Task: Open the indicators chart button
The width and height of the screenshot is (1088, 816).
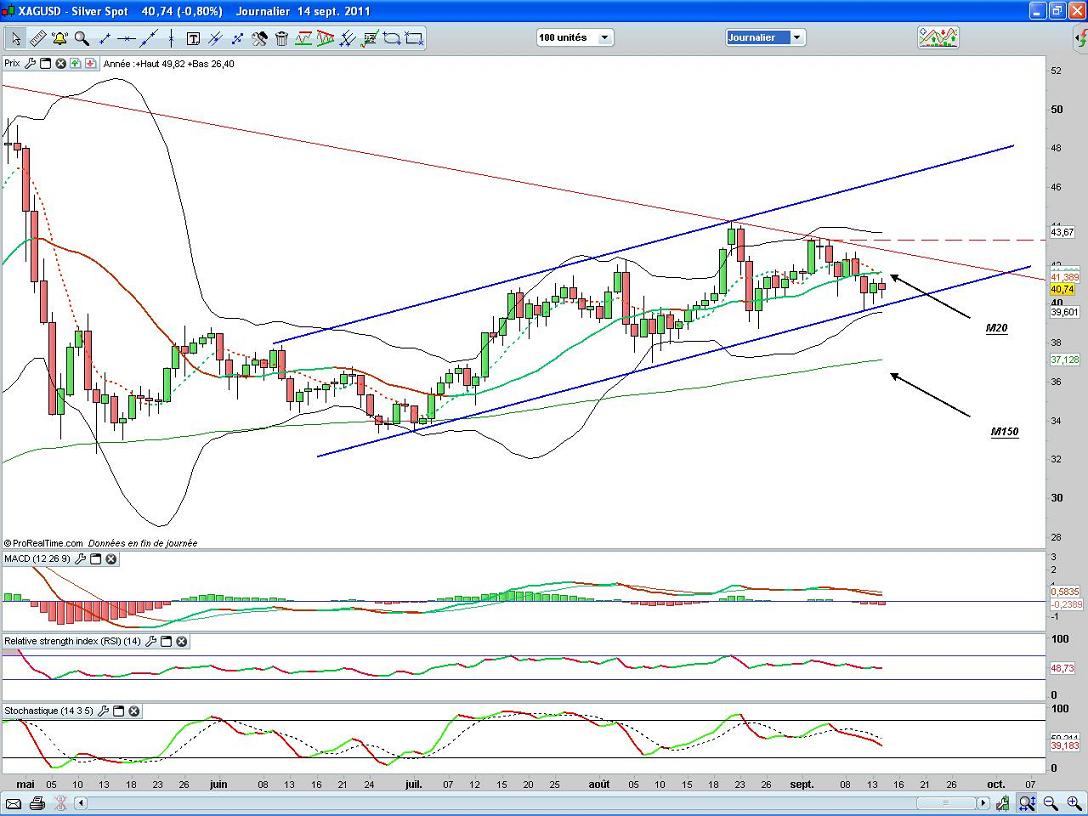Action: point(938,37)
